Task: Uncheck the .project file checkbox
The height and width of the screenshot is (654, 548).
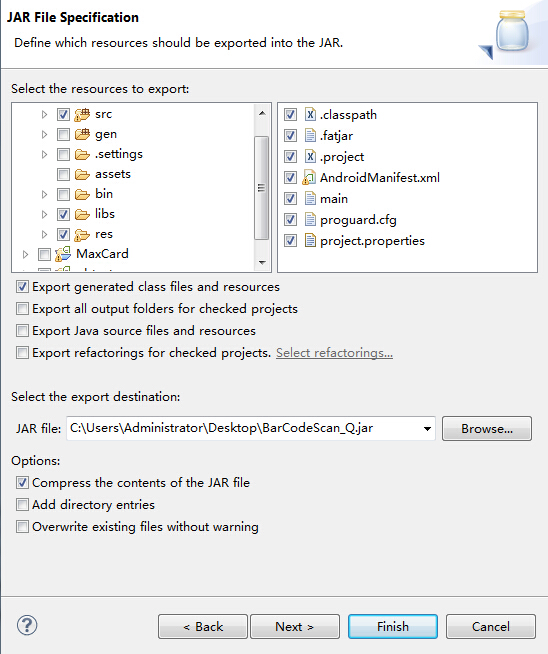Action: pos(290,157)
